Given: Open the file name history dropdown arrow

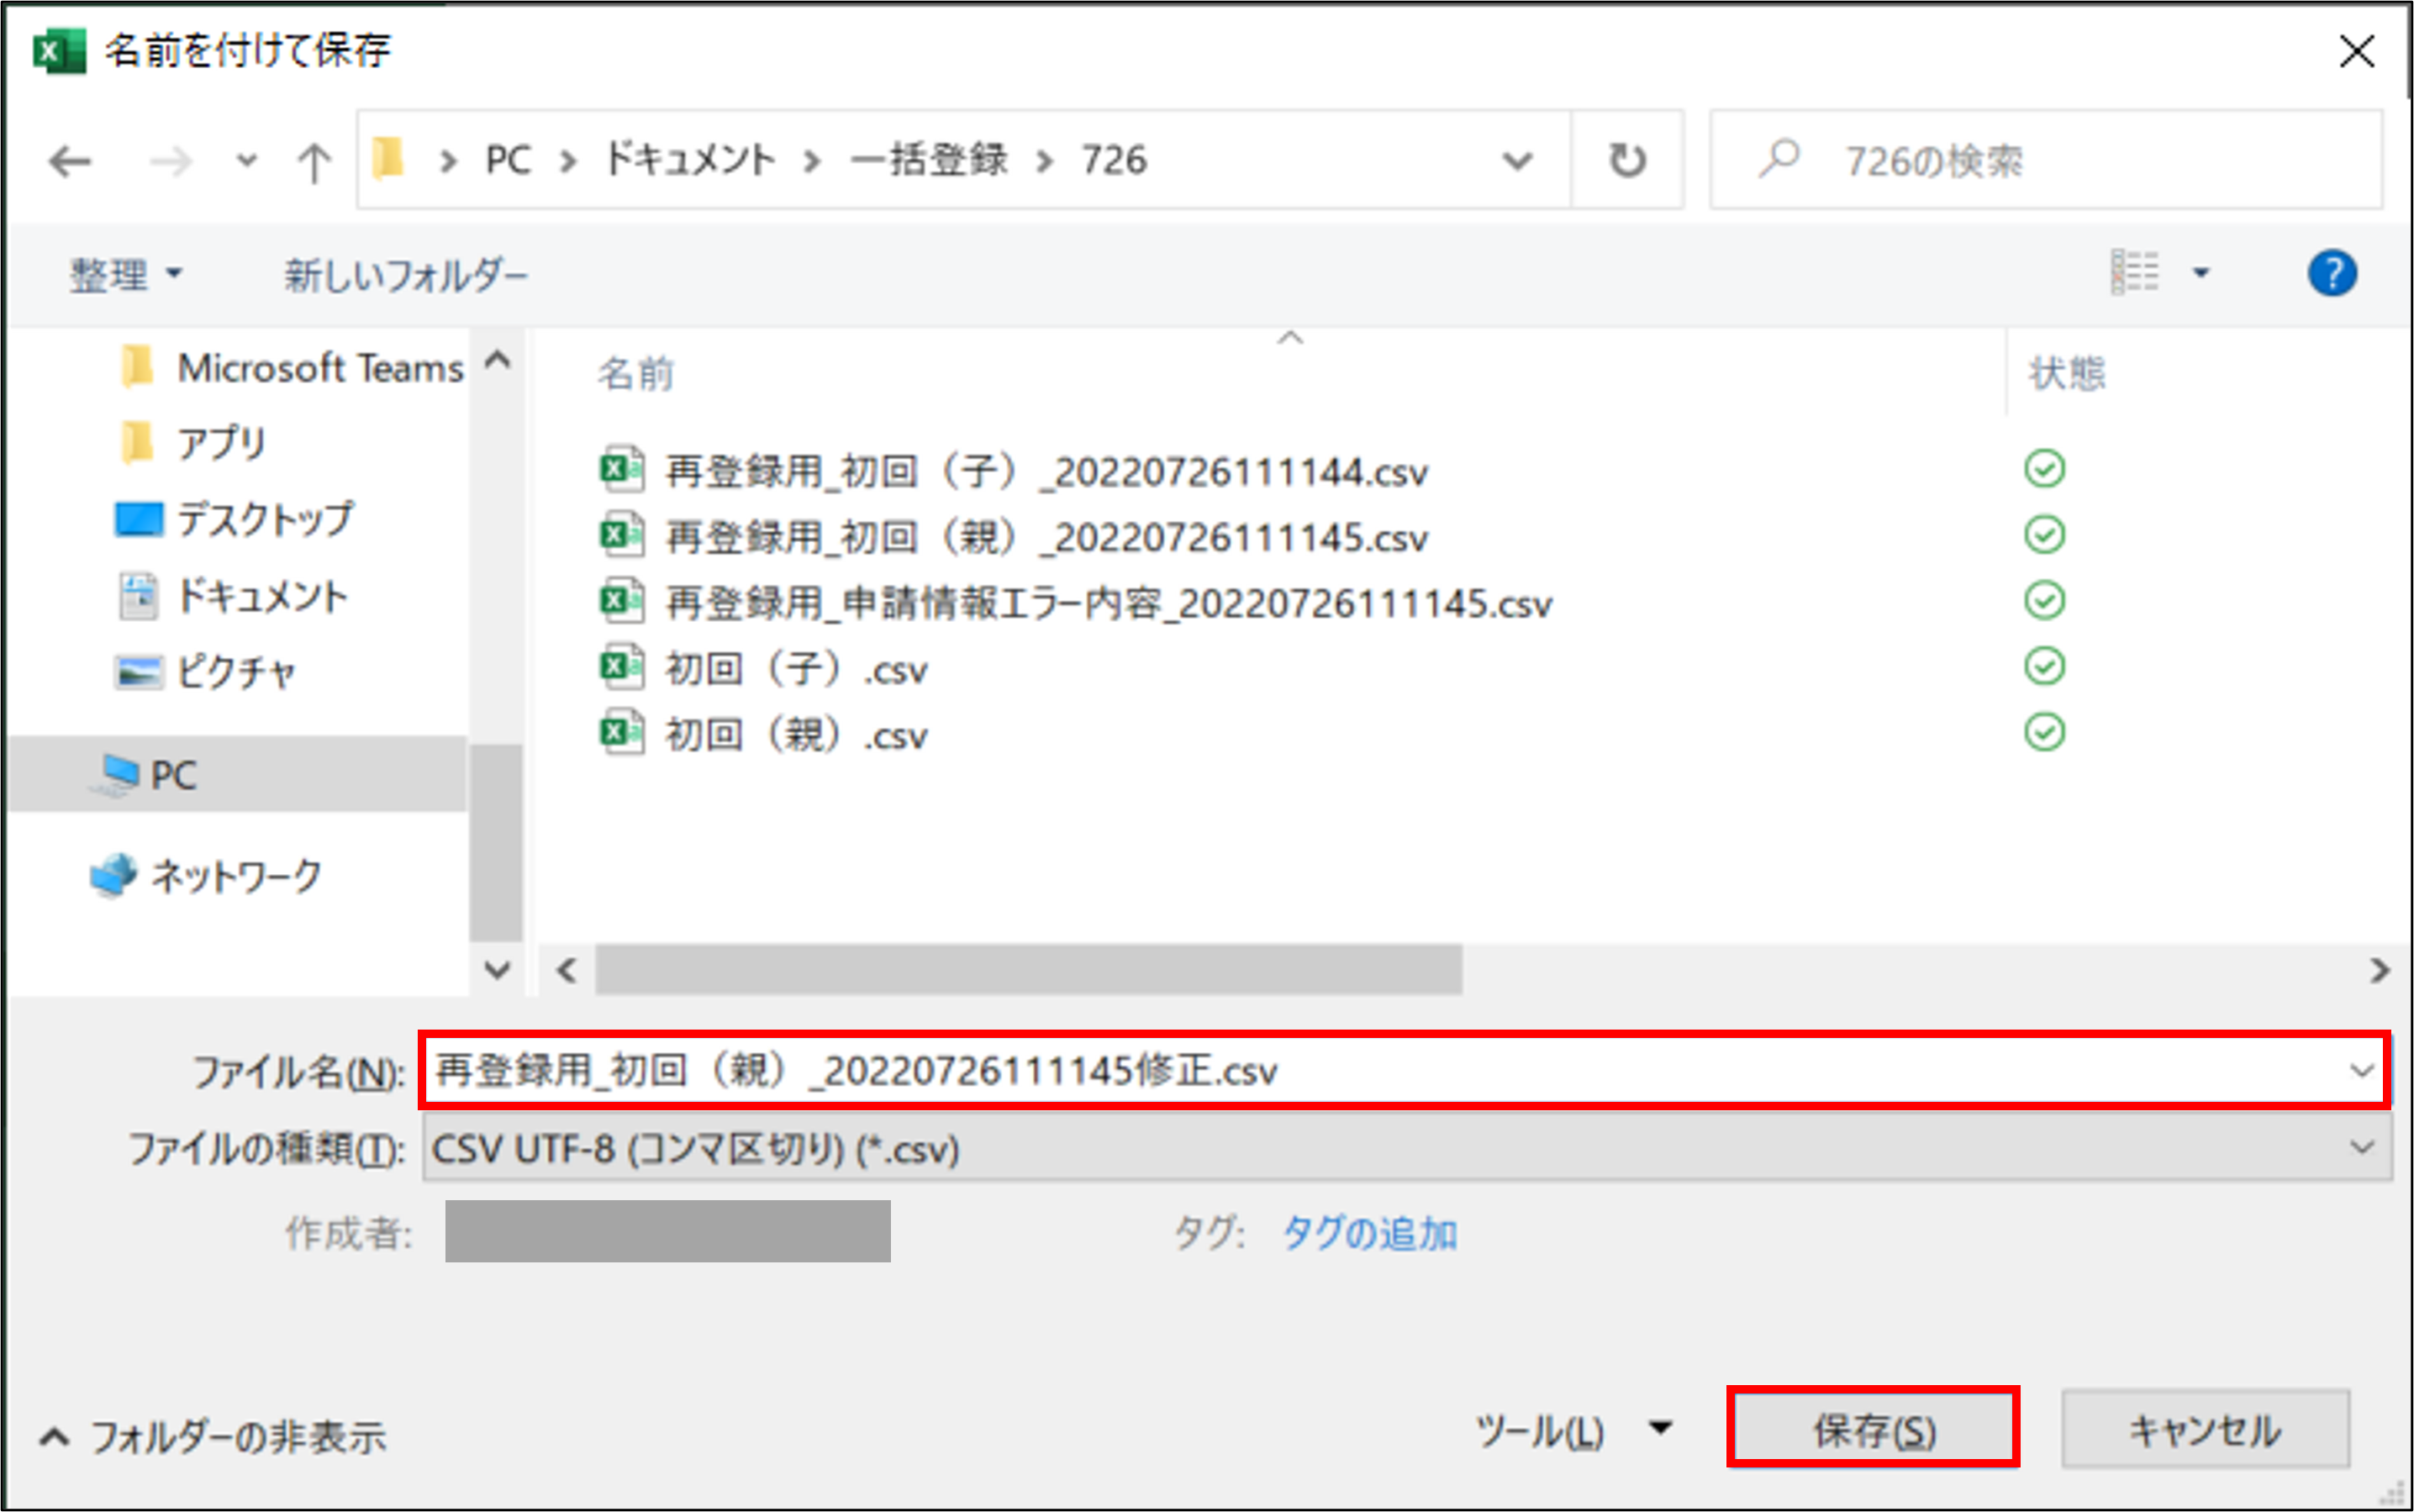Looking at the screenshot, I should point(2361,1071).
